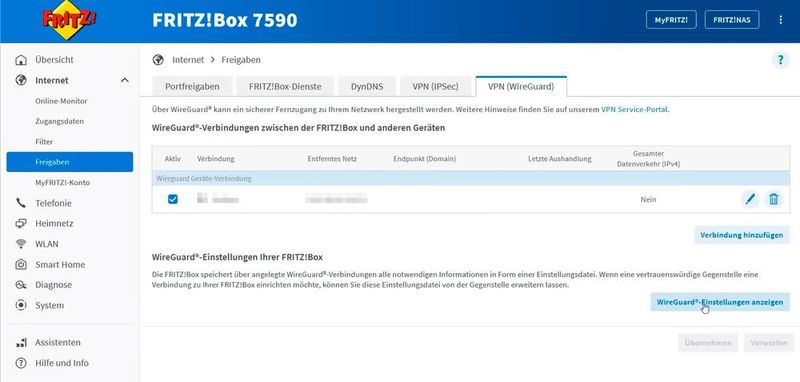Screen dimensions: 800x382
Task: Click Verbindung hinzufügen button
Action: 741,235
